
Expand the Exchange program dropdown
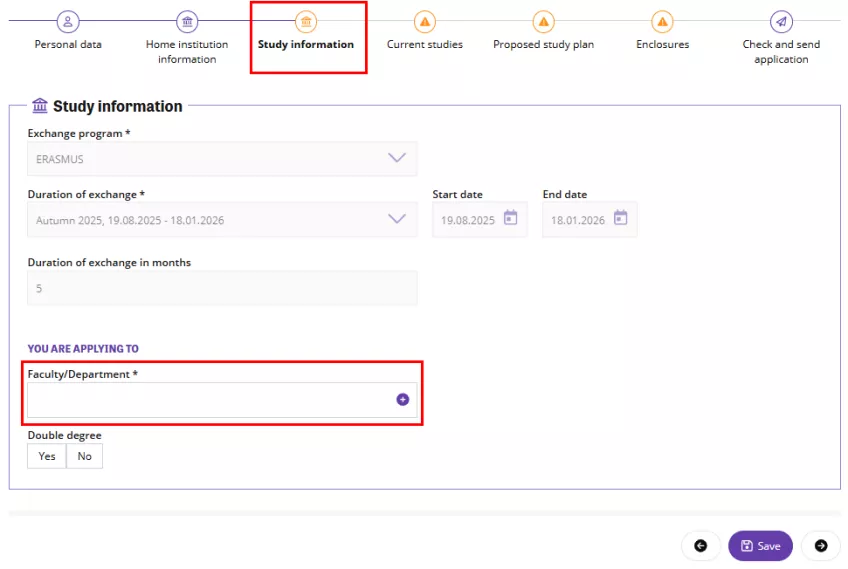tap(396, 158)
